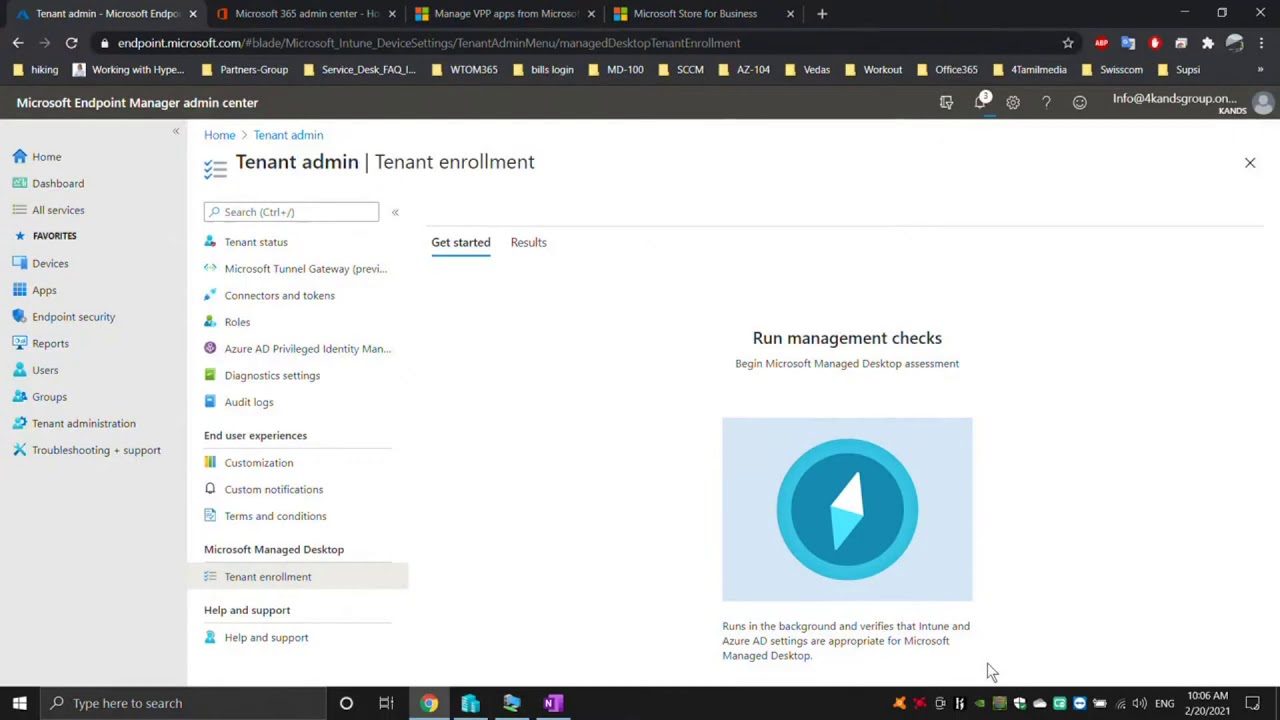Open Chrome from the taskbar
1280x720 pixels.
pos(429,703)
